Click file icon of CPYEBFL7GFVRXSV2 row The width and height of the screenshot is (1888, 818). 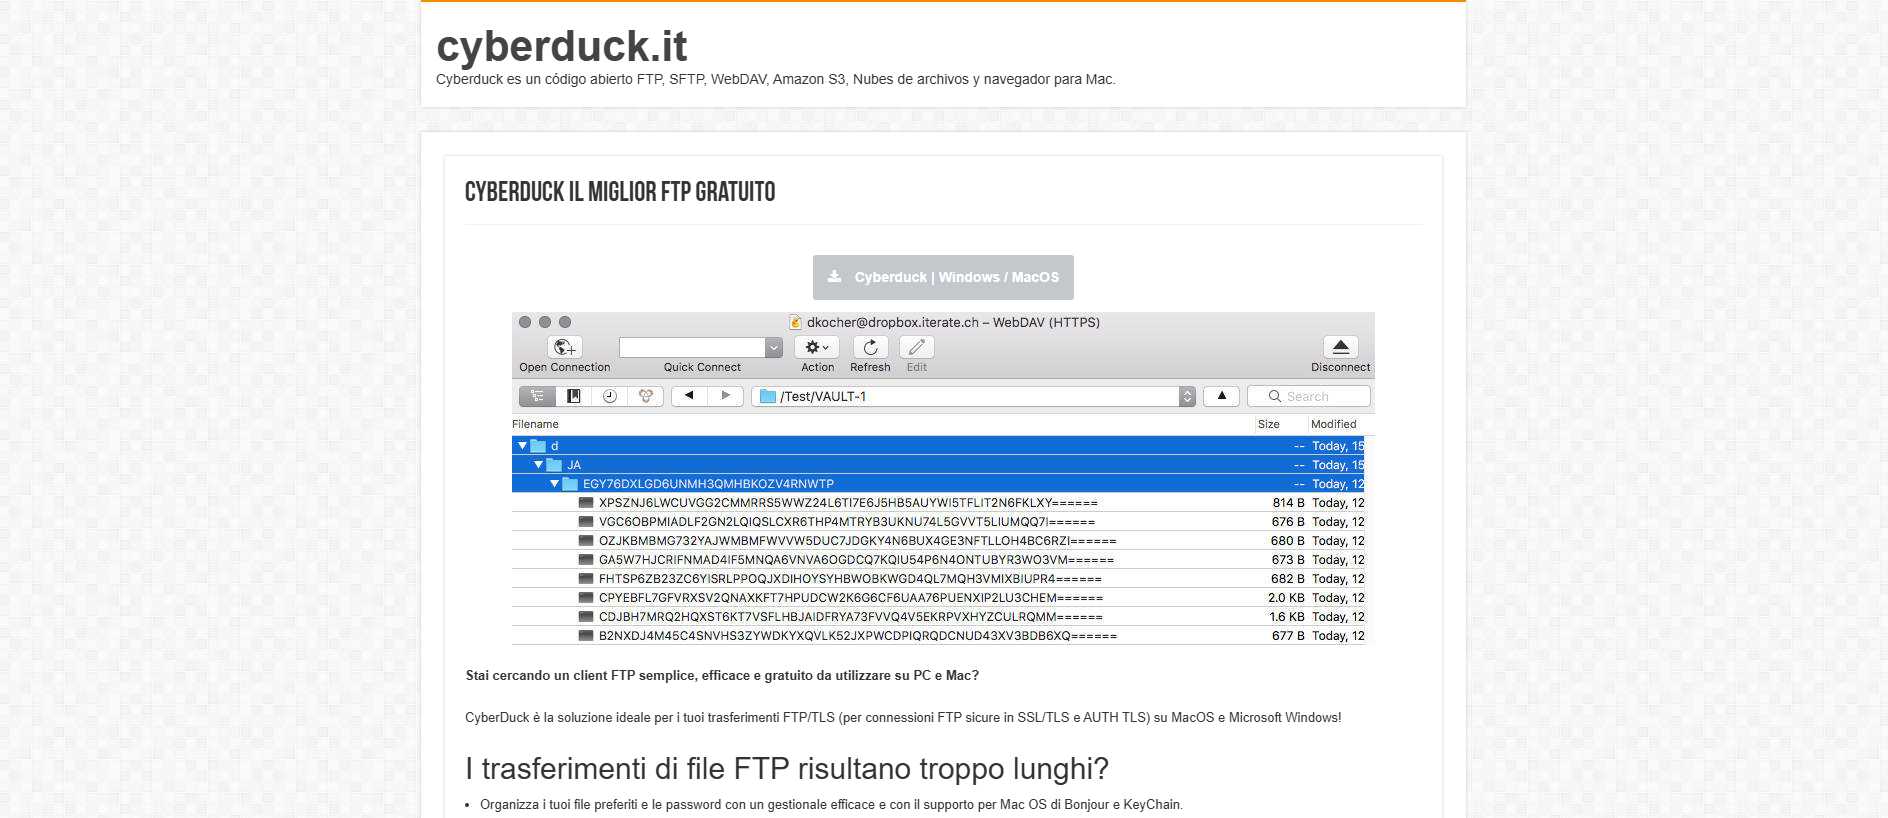(586, 598)
